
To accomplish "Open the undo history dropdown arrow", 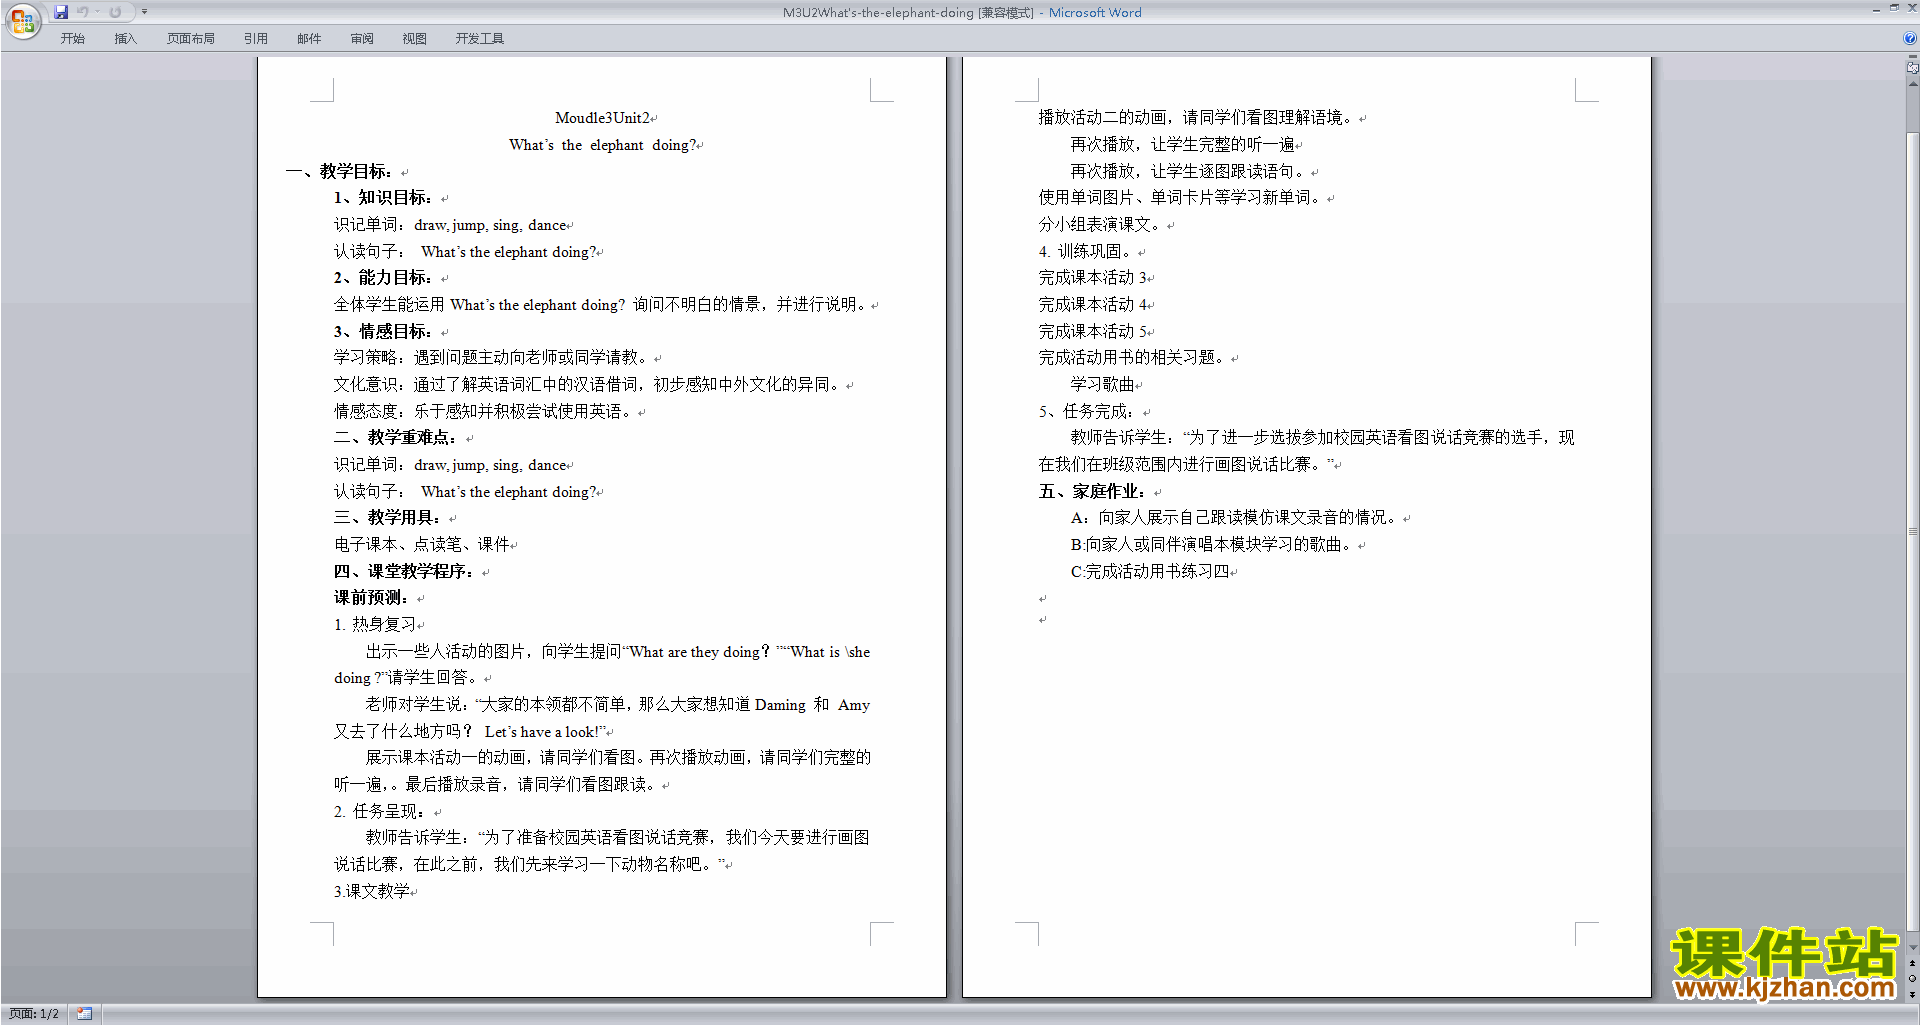I will (97, 12).
